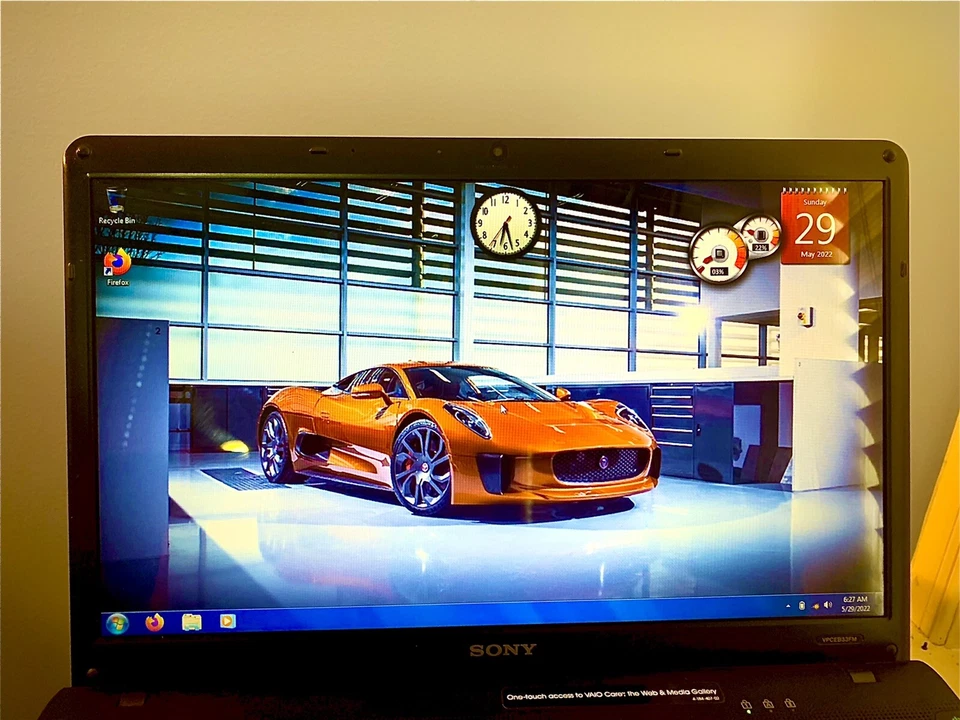Open Firefox from the taskbar
Screen dimensions: 960x720
click(x=153, y=623)
